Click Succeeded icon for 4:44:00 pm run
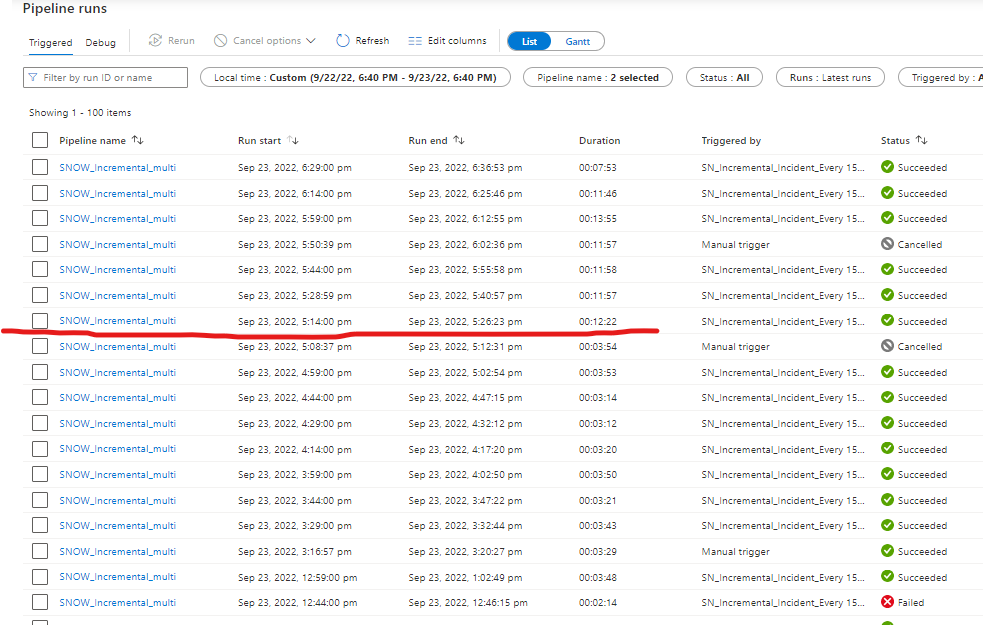Screen dimensions: 983x625 (x=887, y=397)
